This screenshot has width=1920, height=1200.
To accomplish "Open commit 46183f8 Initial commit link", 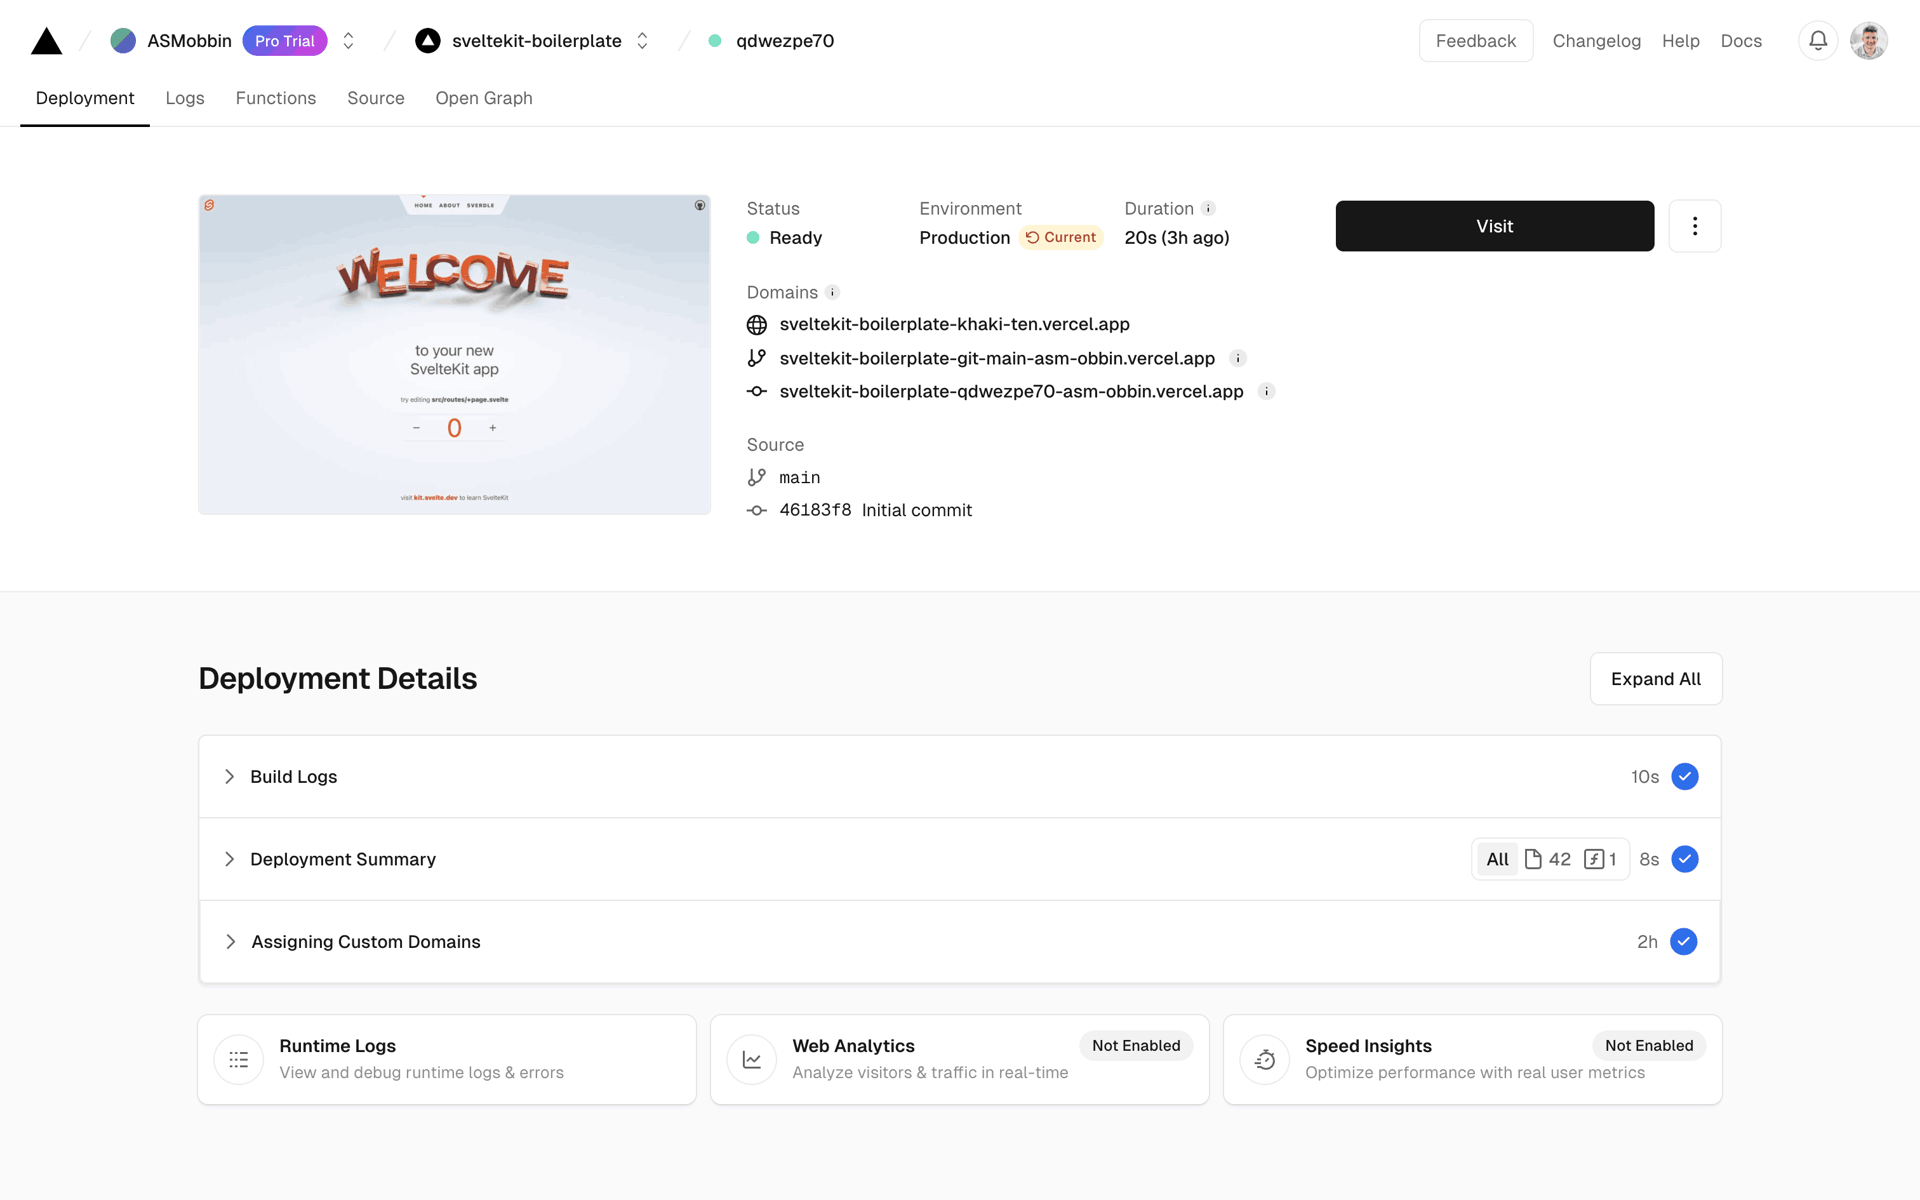I will pos(875,510).
